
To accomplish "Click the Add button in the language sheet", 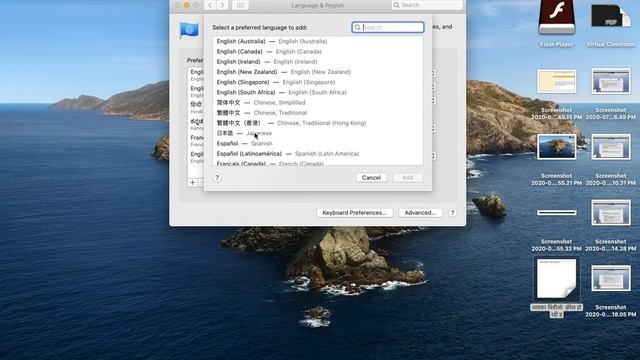I will pyautogui.click(x=408, y=178).
